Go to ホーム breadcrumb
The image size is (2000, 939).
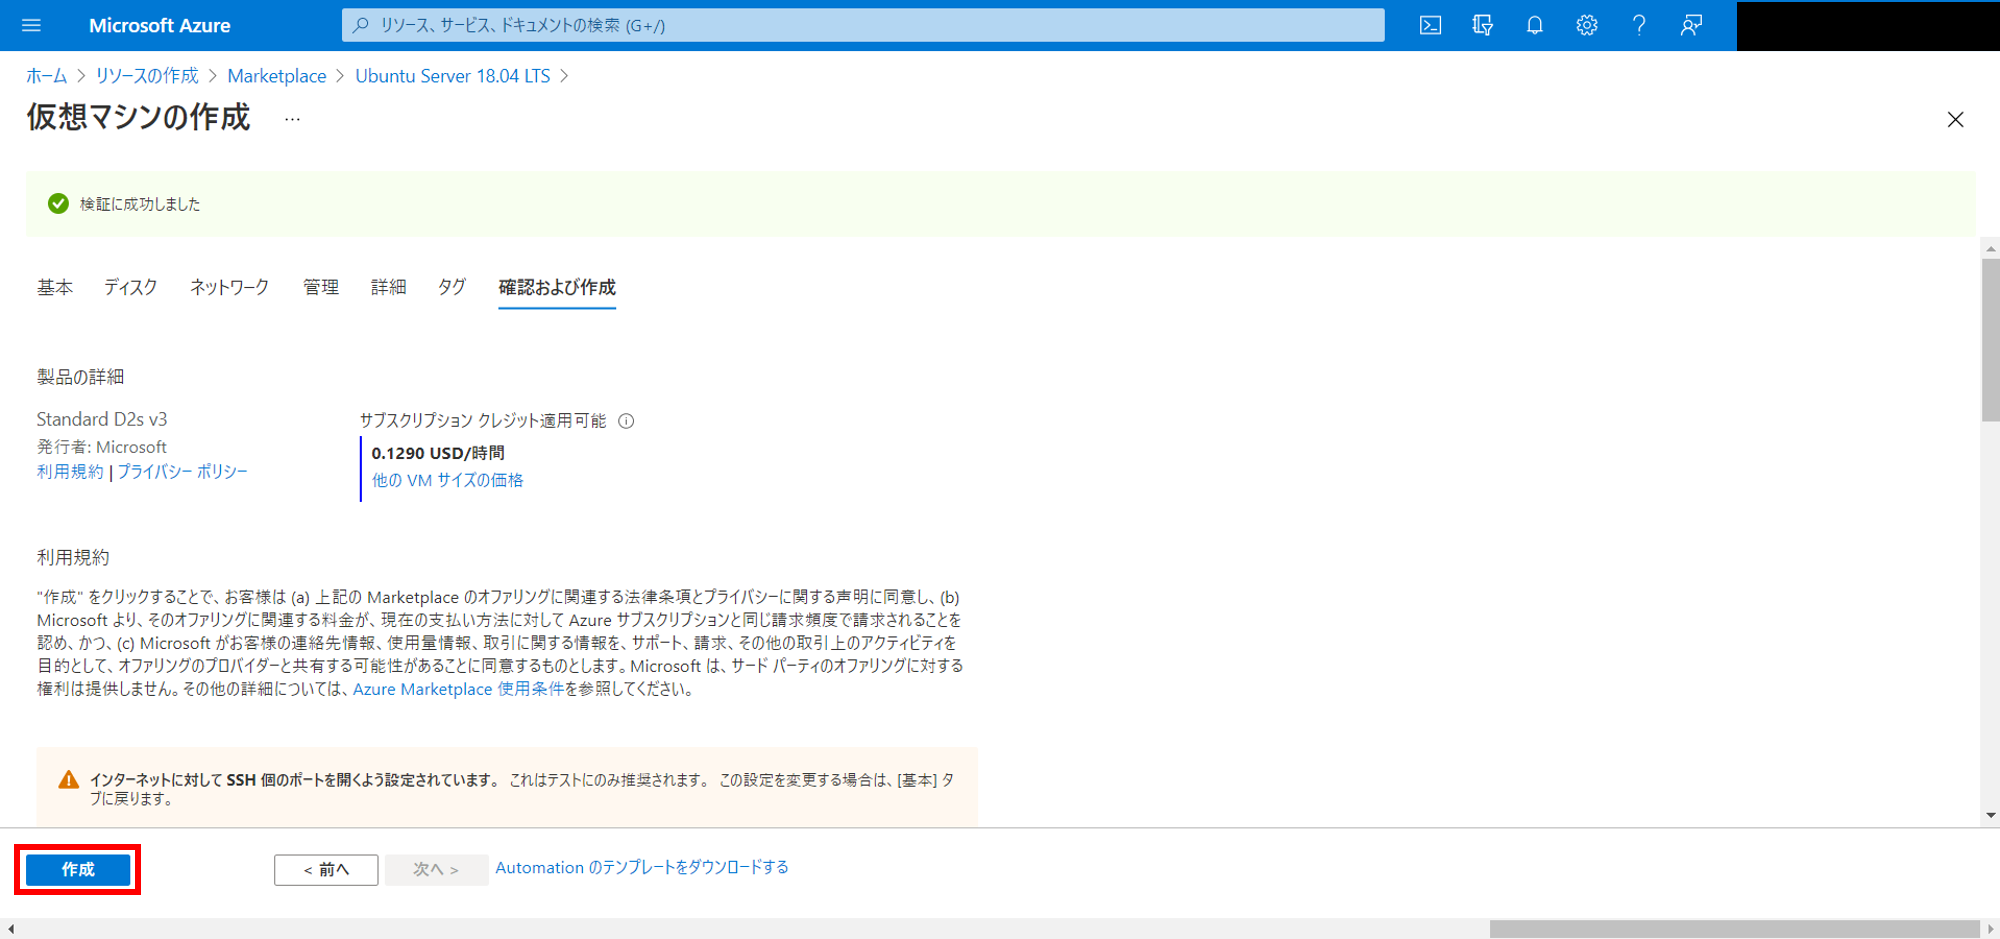pyautogui.click(x=46, y=76)
